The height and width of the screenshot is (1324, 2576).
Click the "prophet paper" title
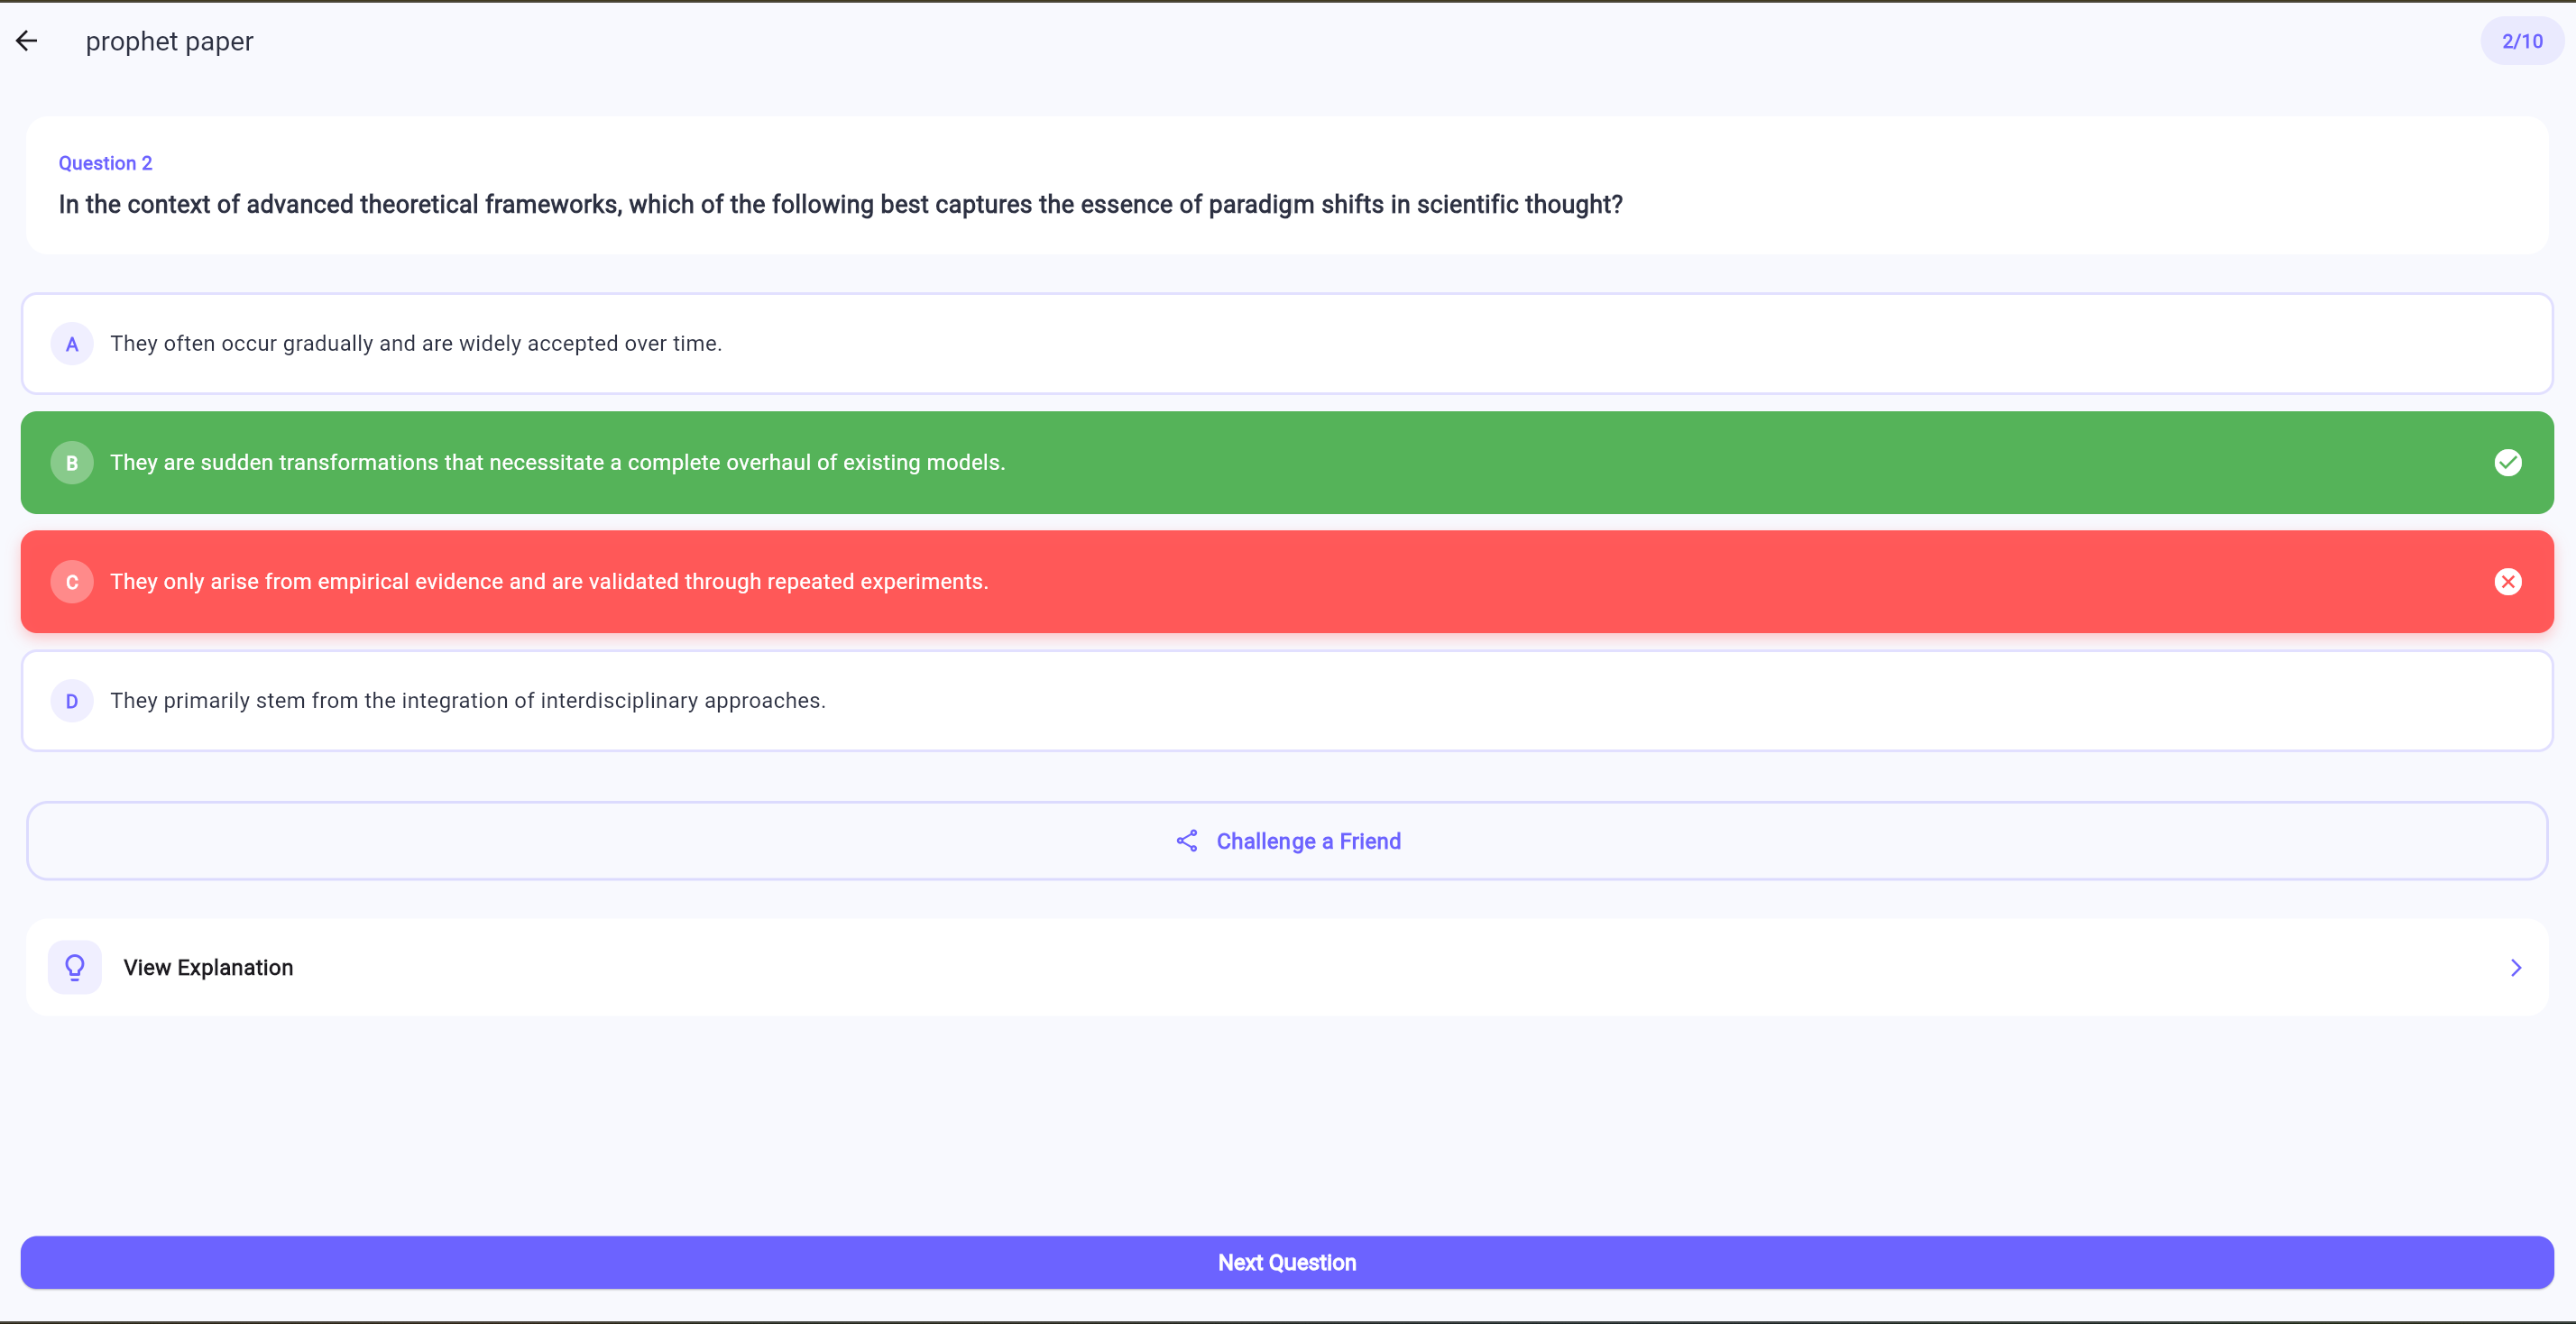pos(169,41)
